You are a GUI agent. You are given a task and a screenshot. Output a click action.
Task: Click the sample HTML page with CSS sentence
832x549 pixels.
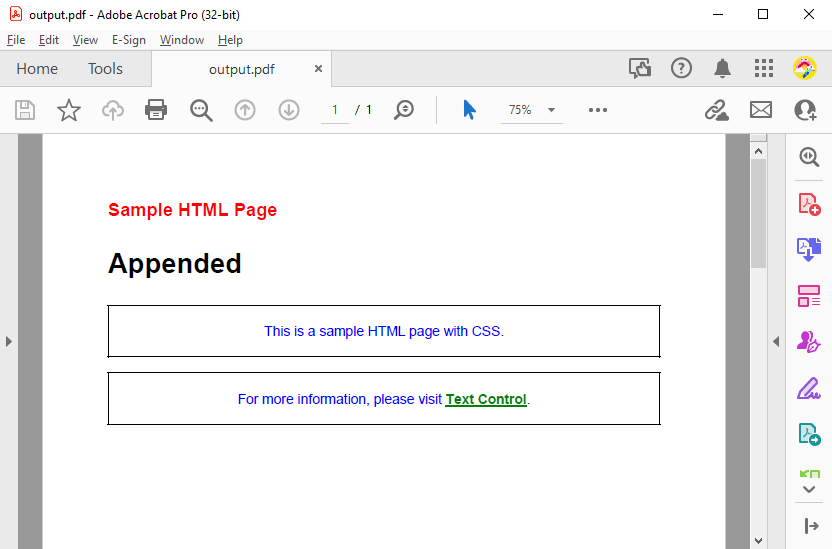384,332
